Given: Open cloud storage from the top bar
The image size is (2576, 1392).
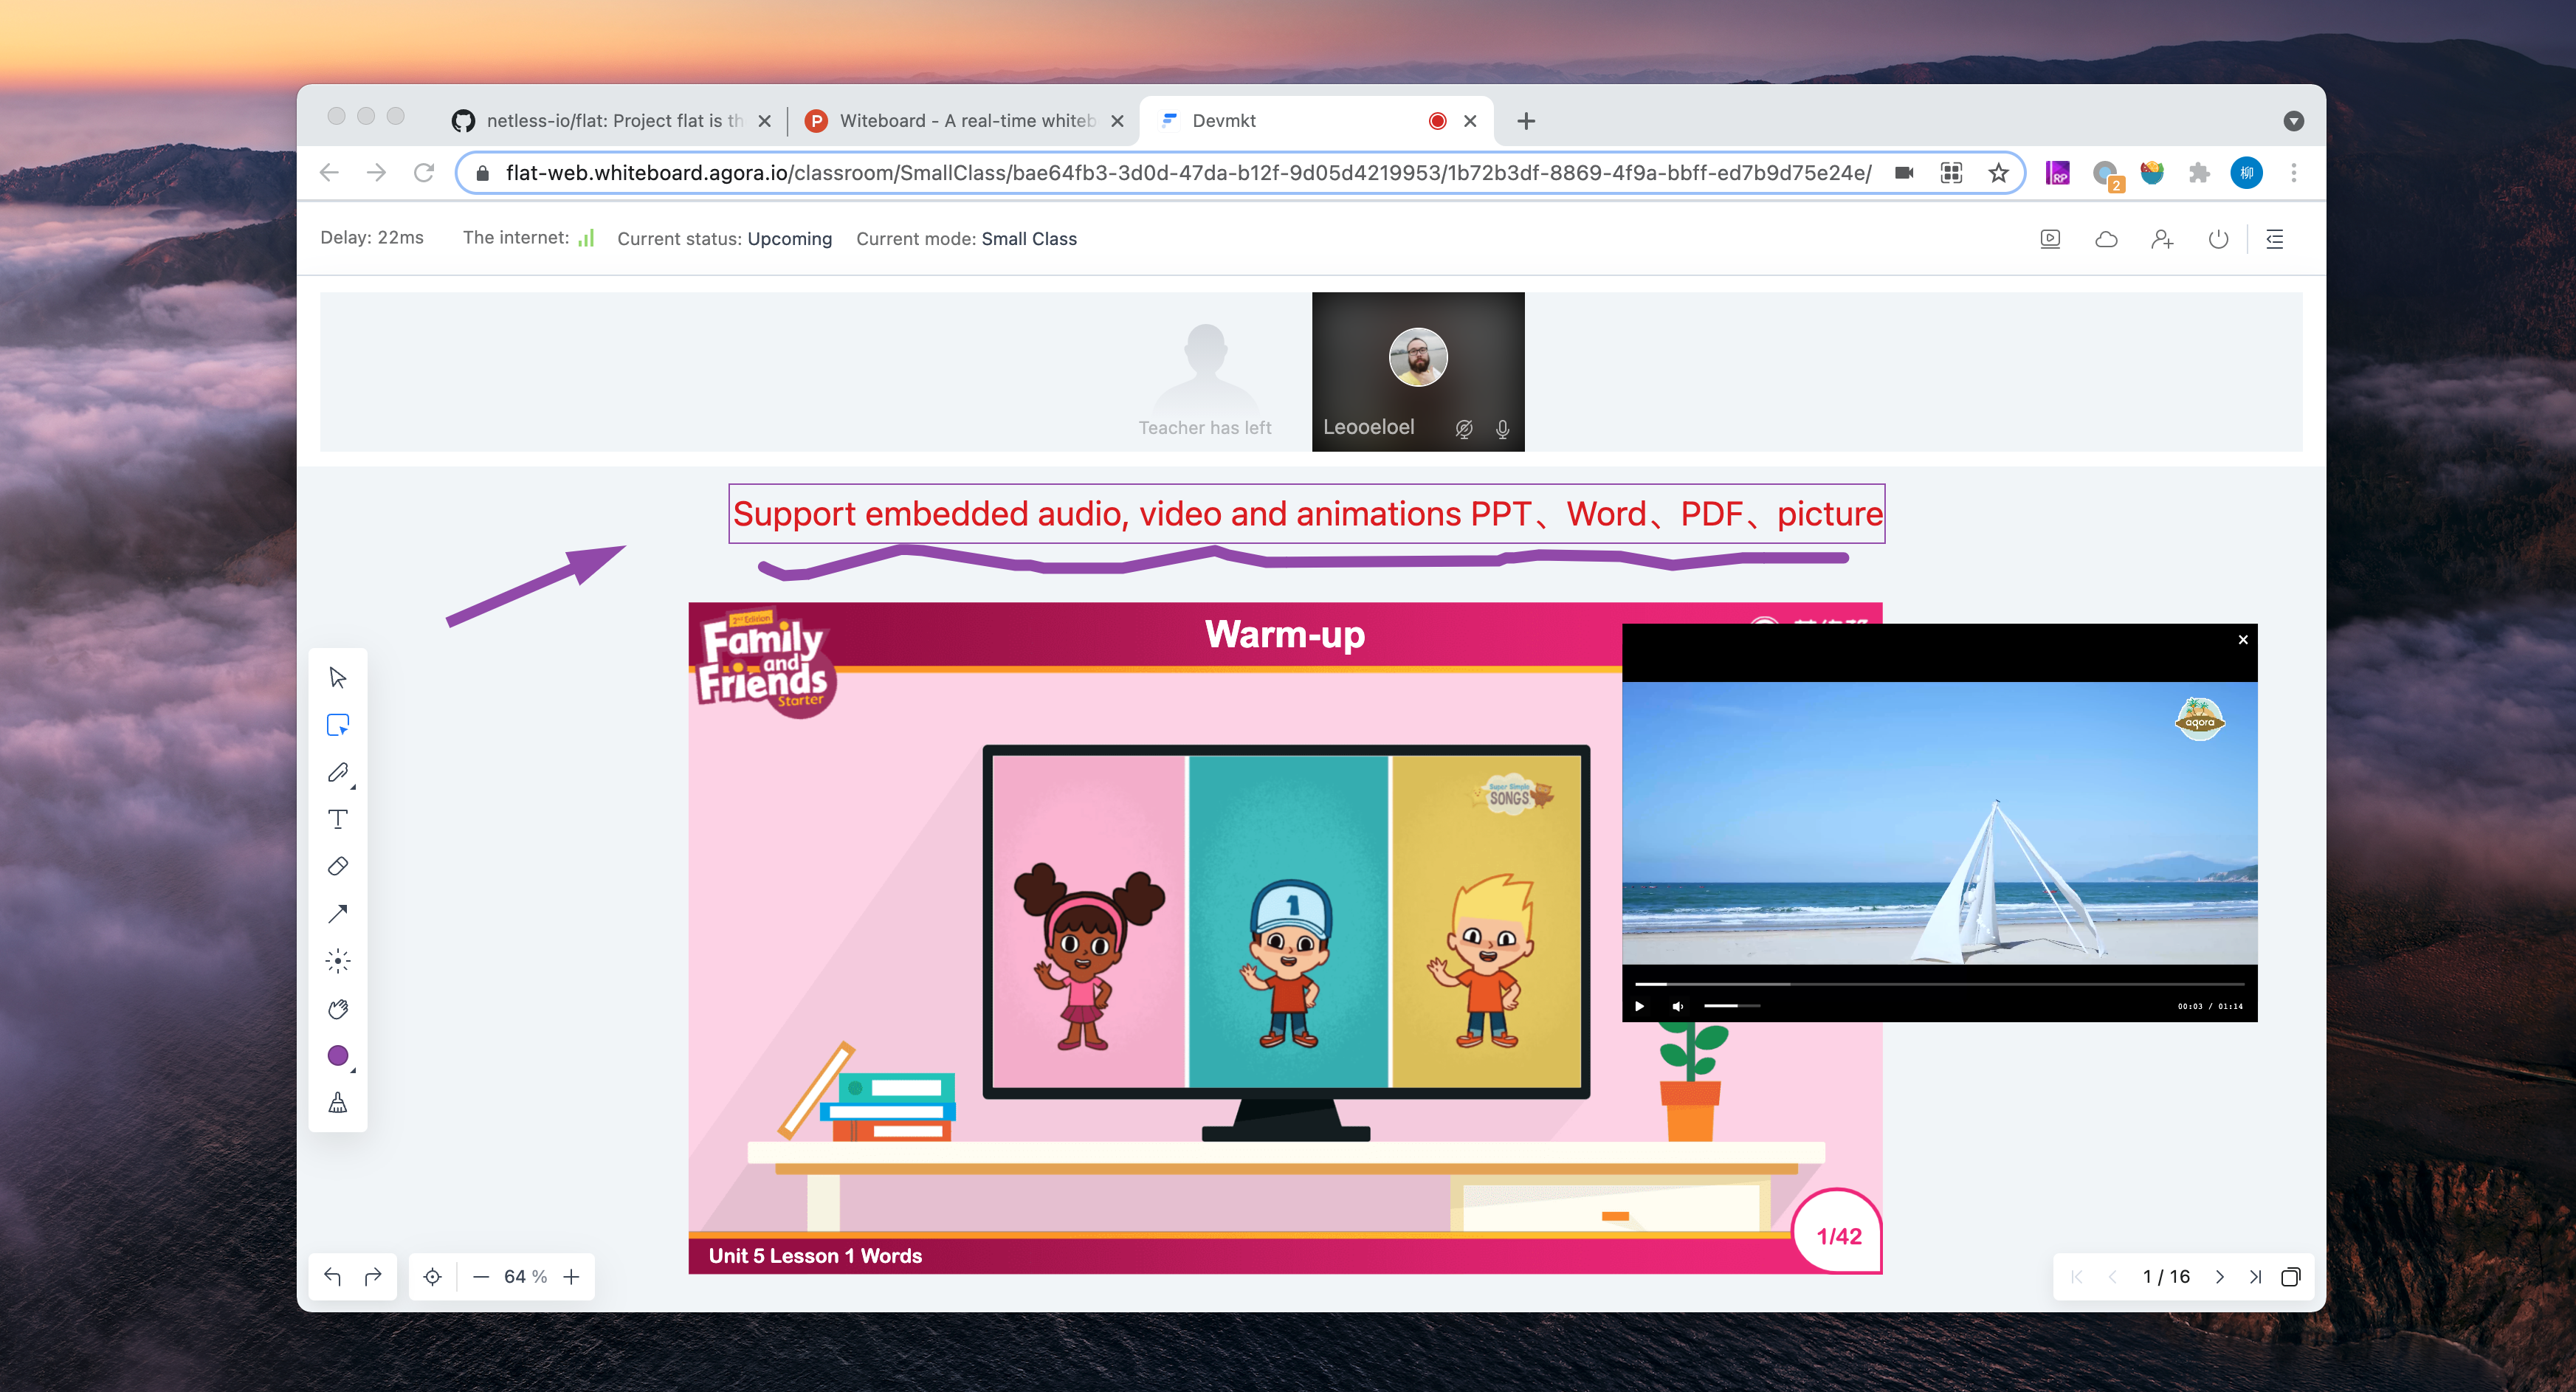Looking at the screenshot, I should (x=2107, y=239).
